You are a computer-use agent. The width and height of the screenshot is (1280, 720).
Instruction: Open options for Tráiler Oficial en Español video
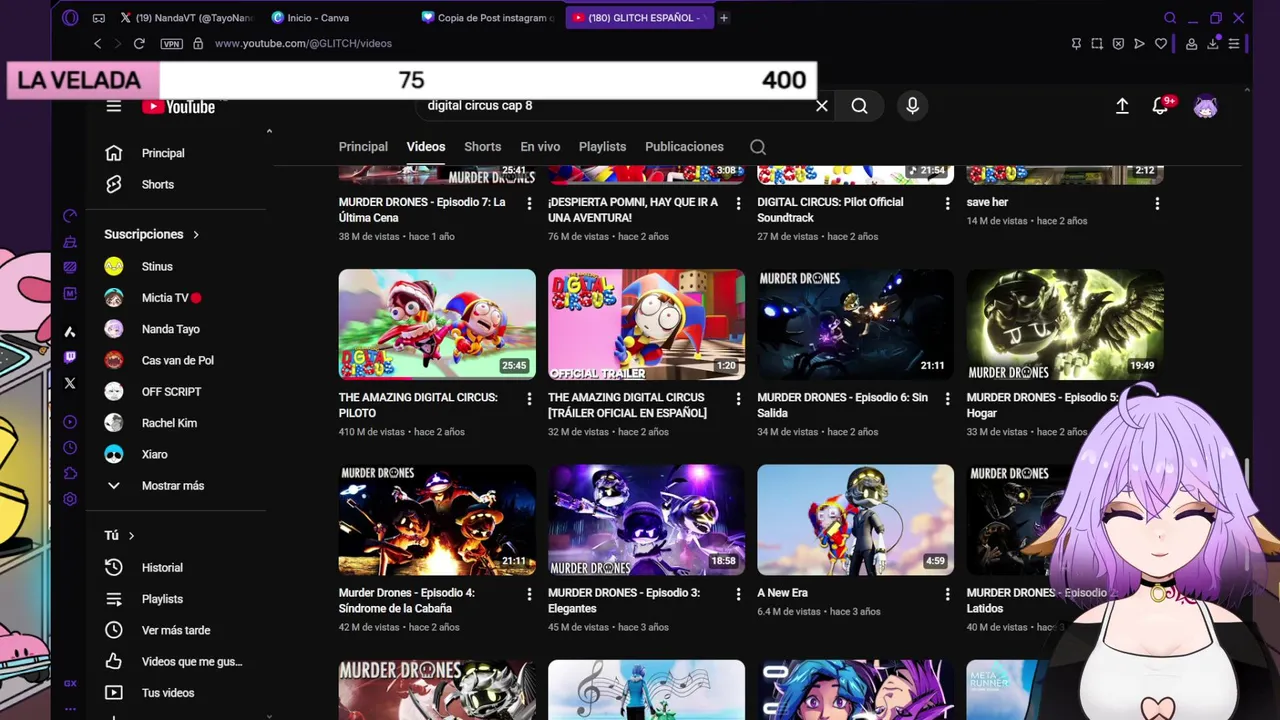pyautogui.click(x=738, y=399)
